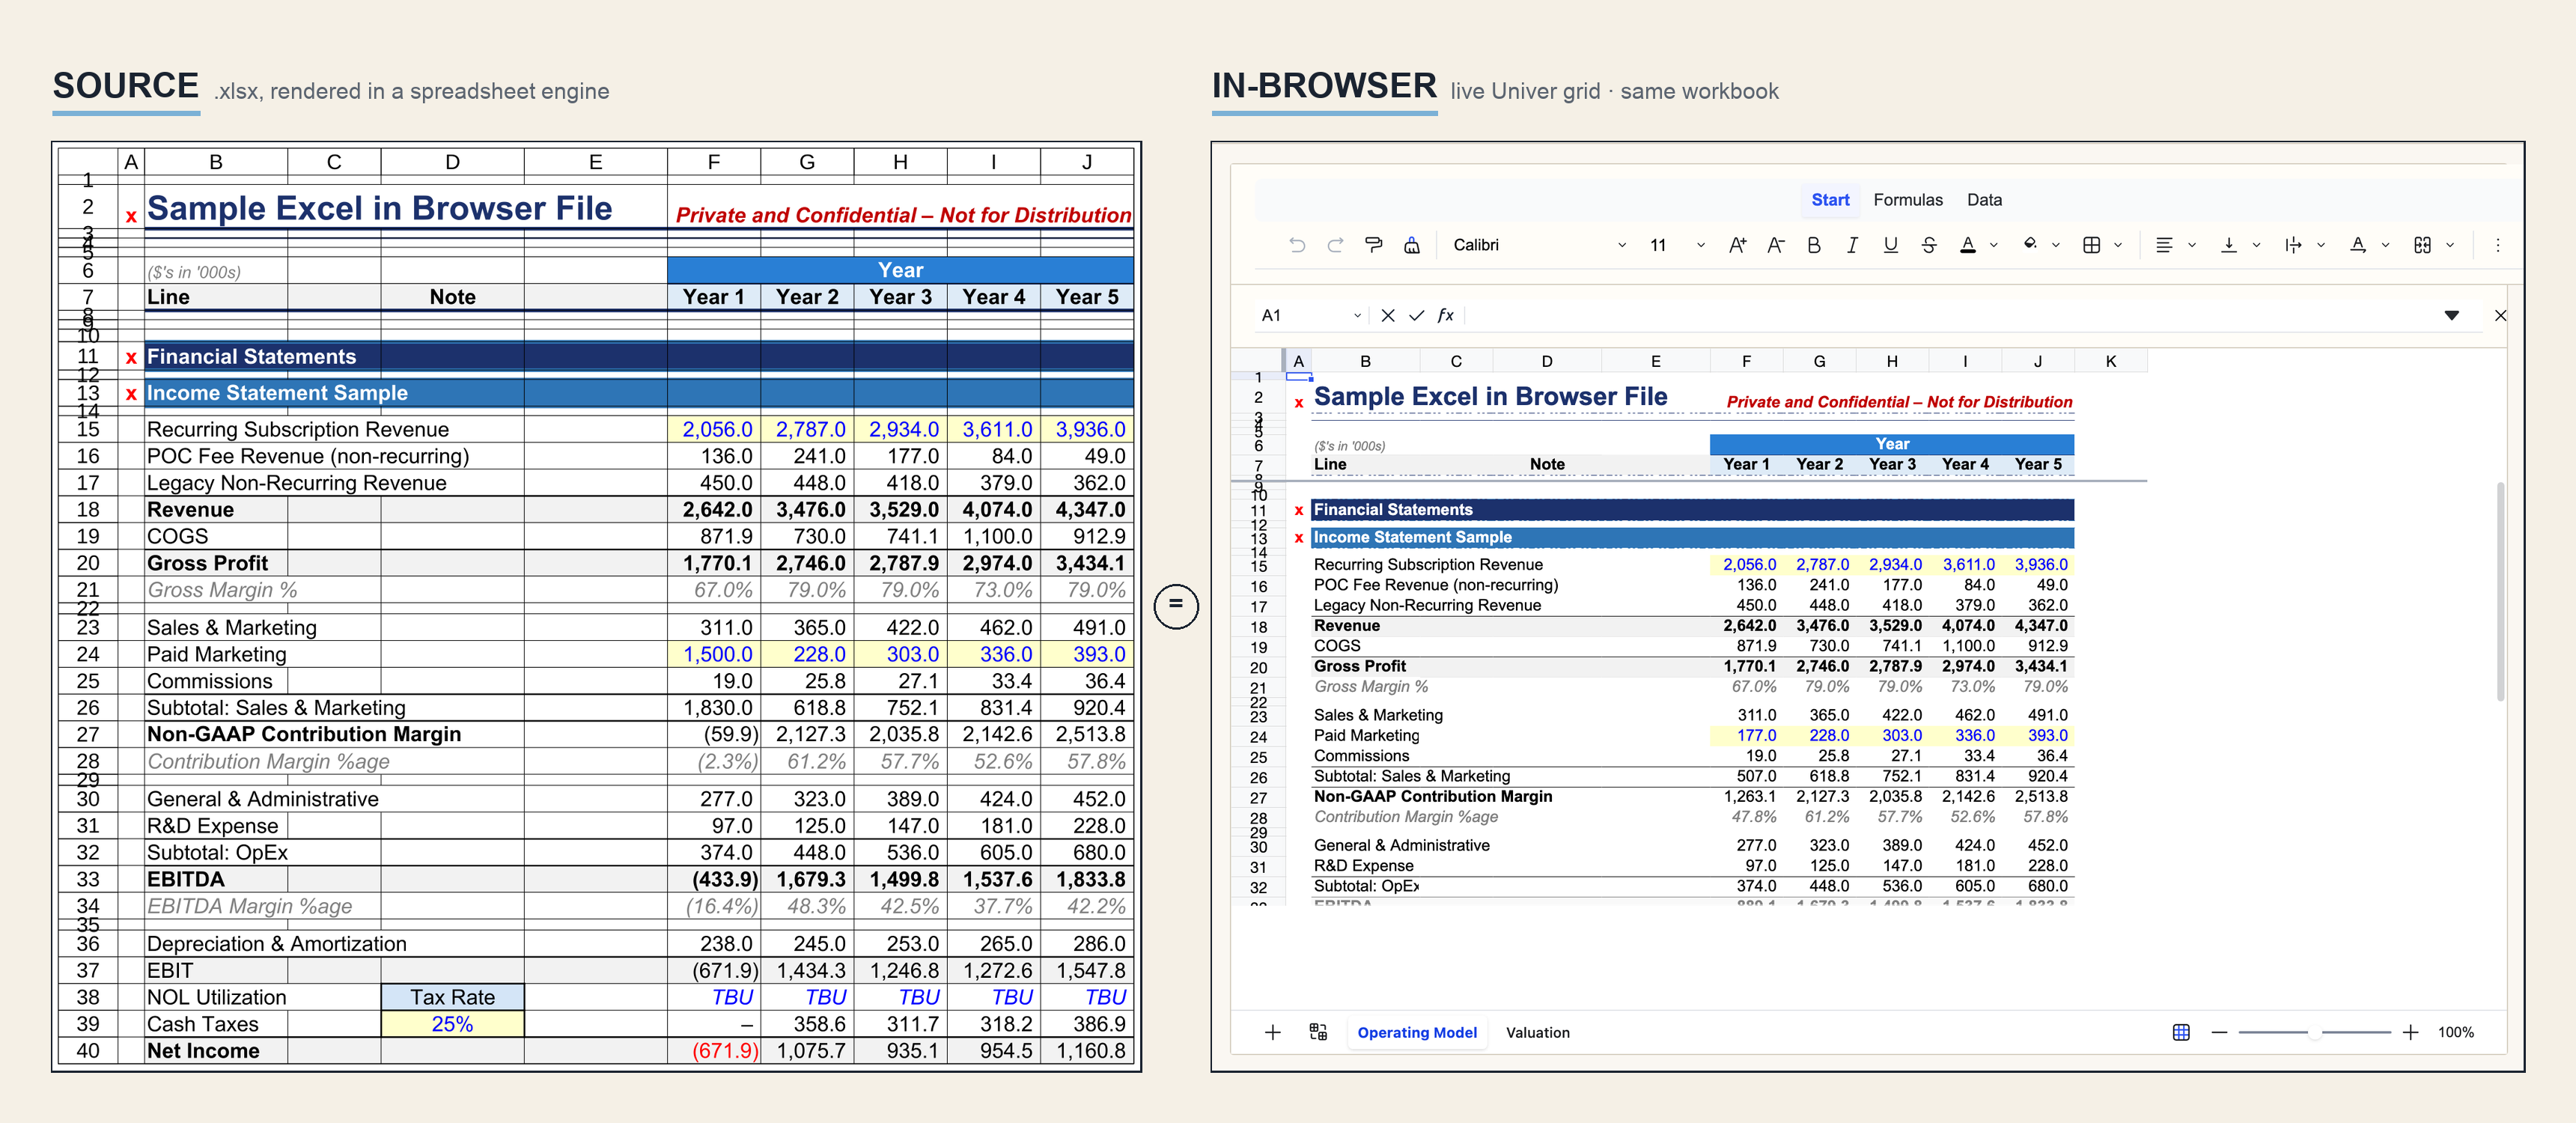Screen dimensions: 2576x1123
Task: Open the horizontal align dropdown arrow
Action: (x=2192, y=245)
